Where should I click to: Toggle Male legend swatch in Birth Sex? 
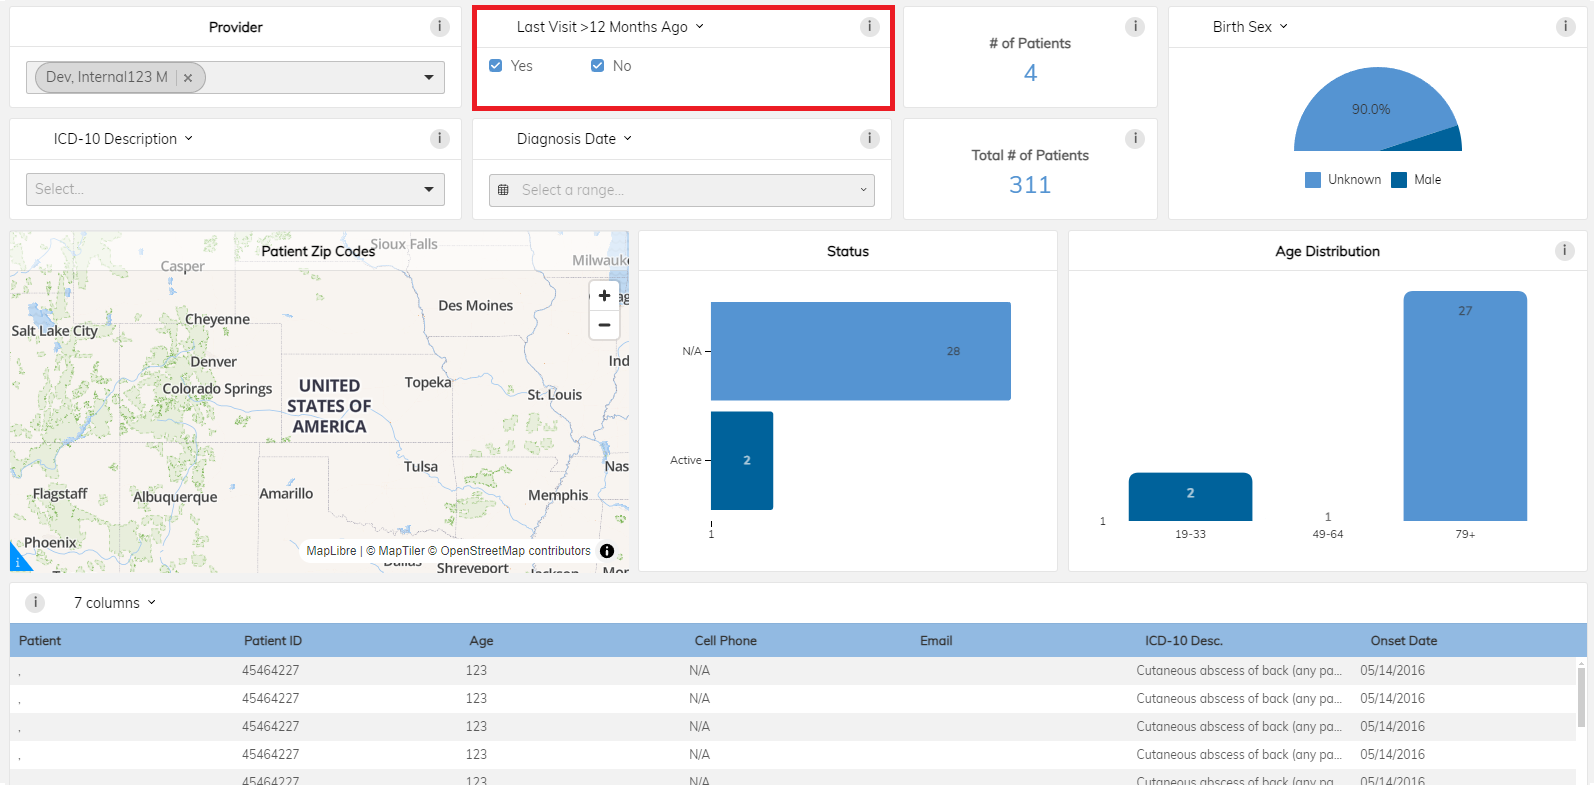(1399, 180)
